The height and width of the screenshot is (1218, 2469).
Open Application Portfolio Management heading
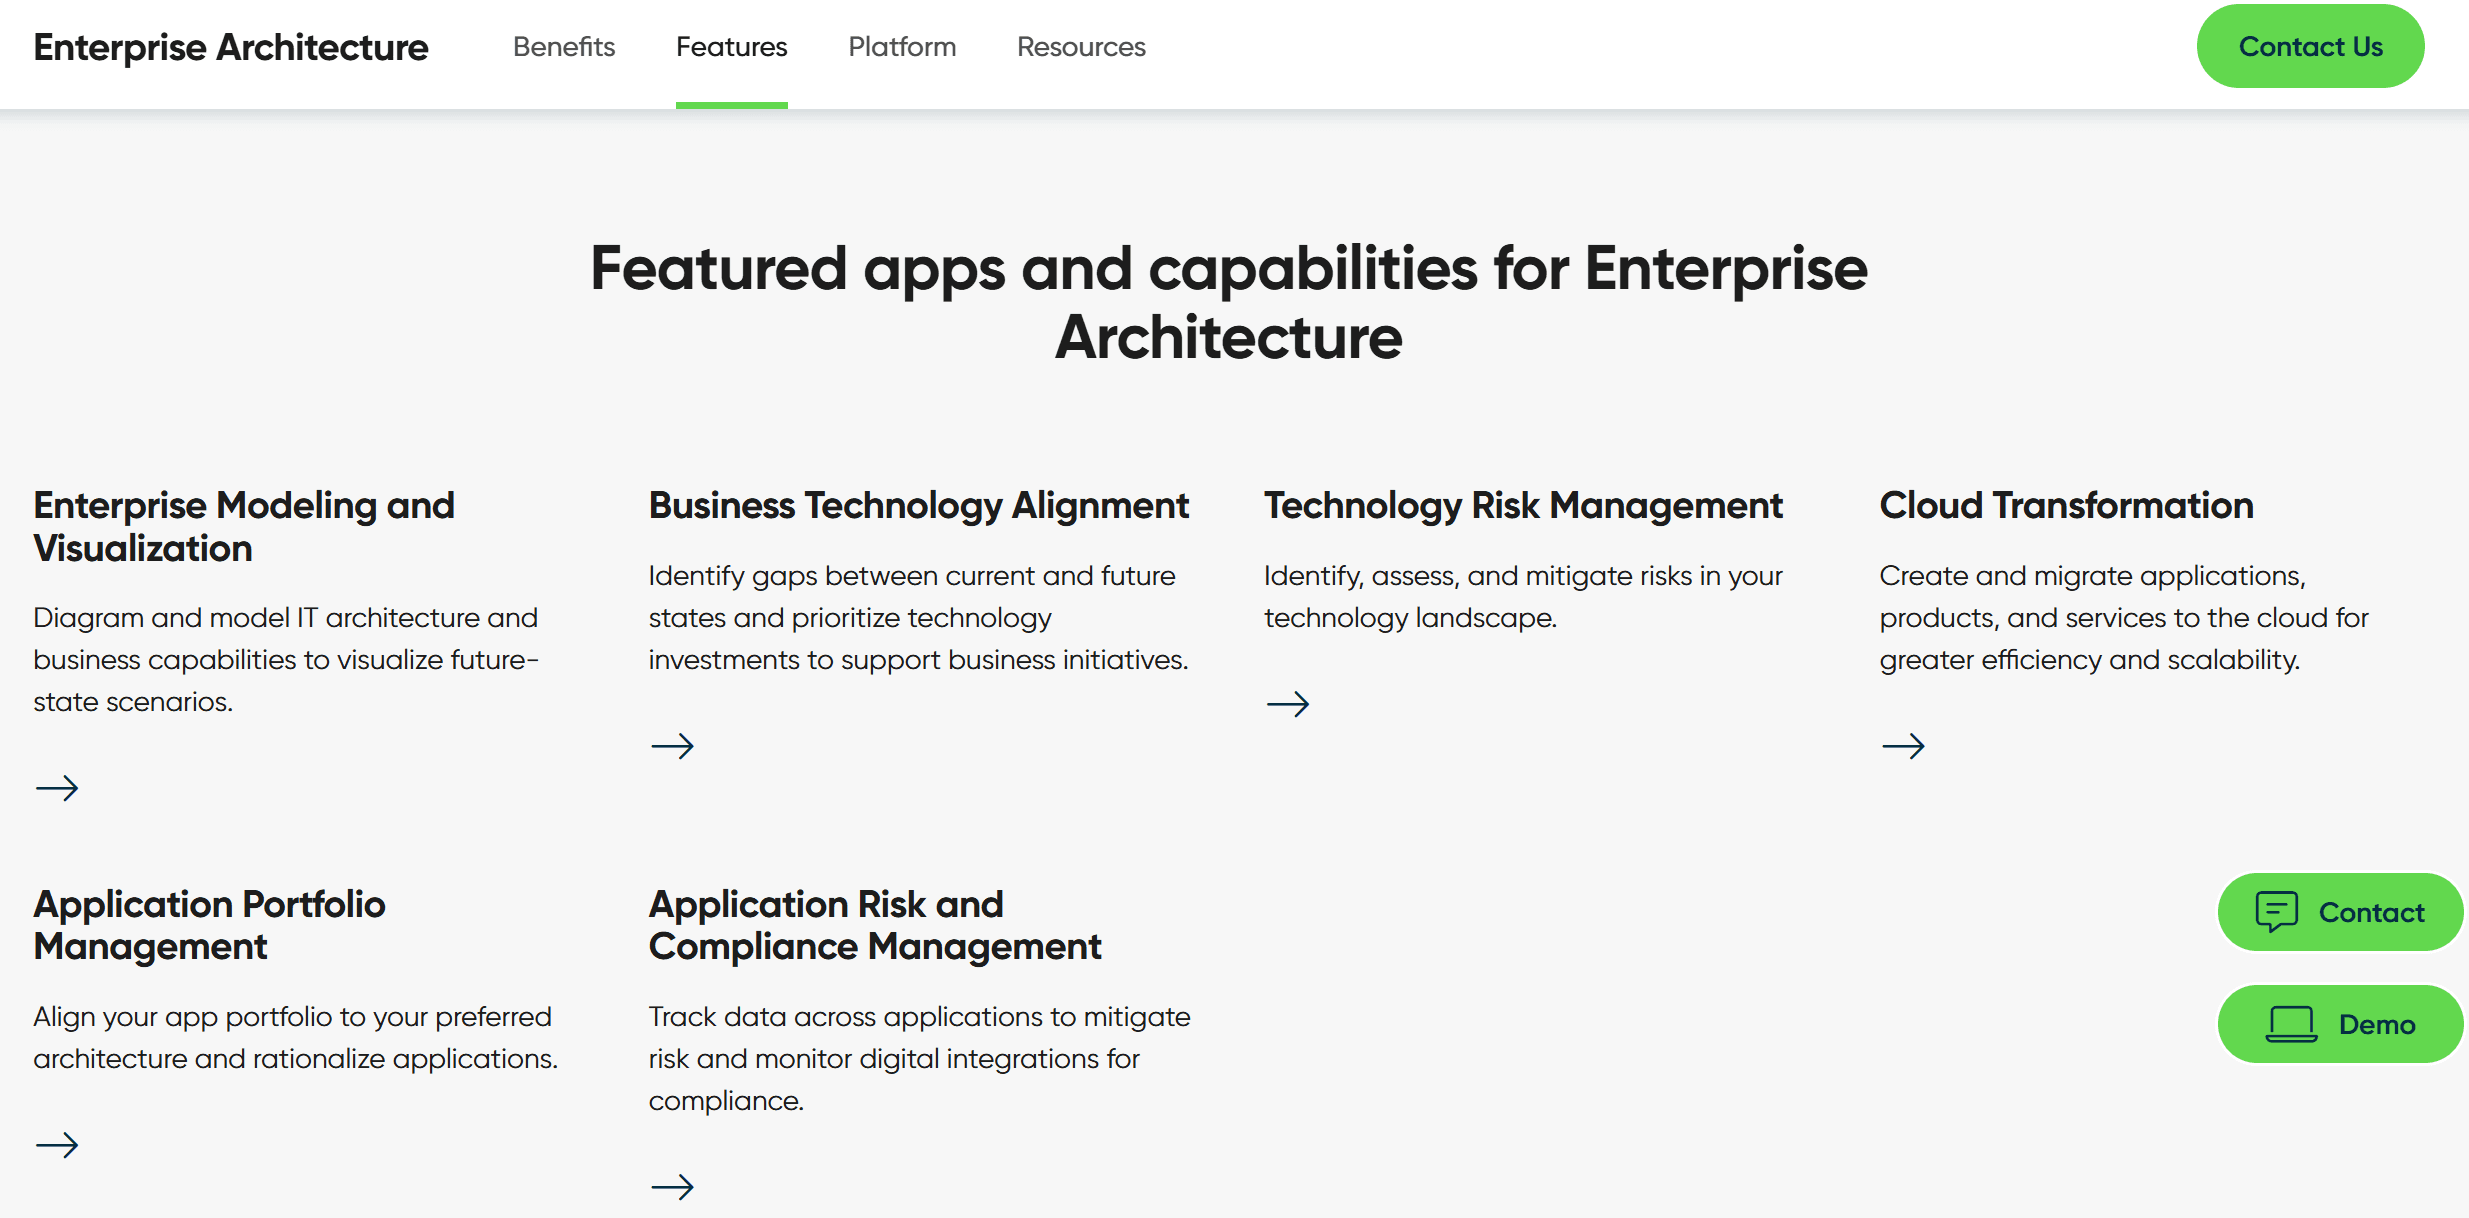pos(209,925)
